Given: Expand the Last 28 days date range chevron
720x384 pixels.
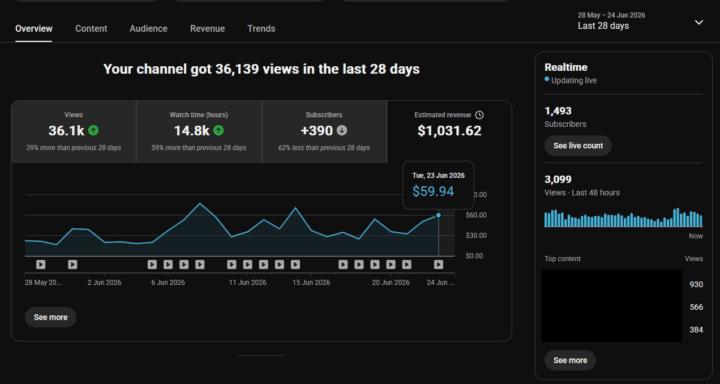Looking at the screenshot, I should pyautogui.click(x=698, y=23).
